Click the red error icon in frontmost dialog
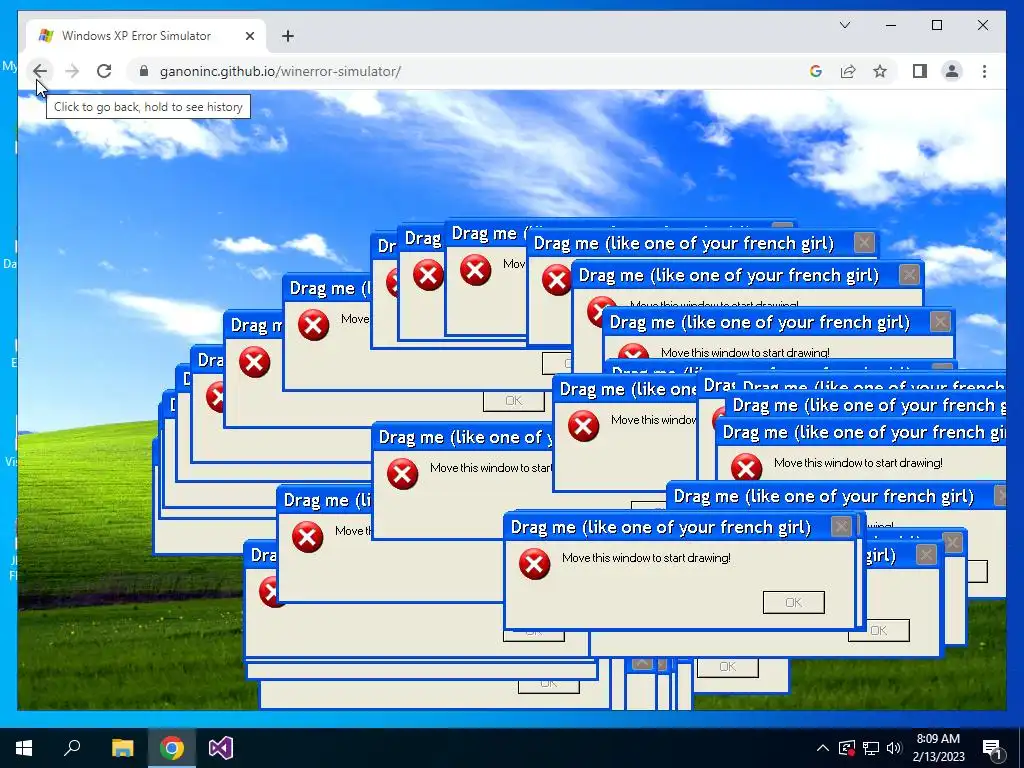The image size is (1024, 768). (534, 564)
